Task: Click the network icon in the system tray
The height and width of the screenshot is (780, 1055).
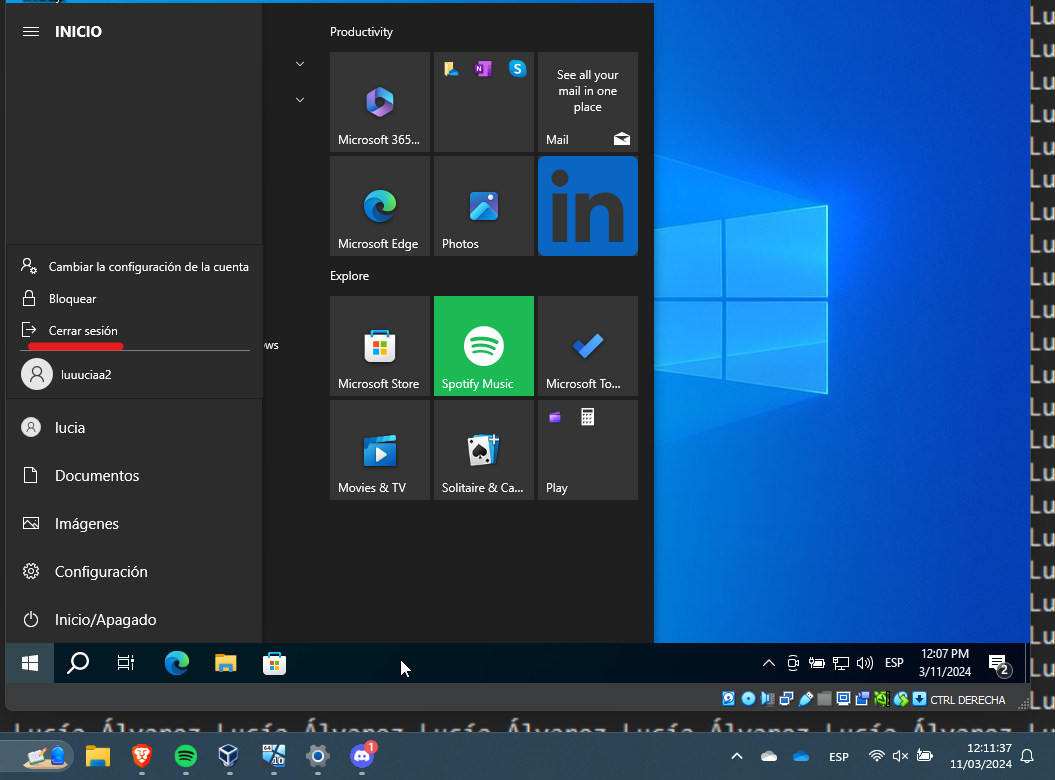Action: pyautogui.click(x=841, y=662)
